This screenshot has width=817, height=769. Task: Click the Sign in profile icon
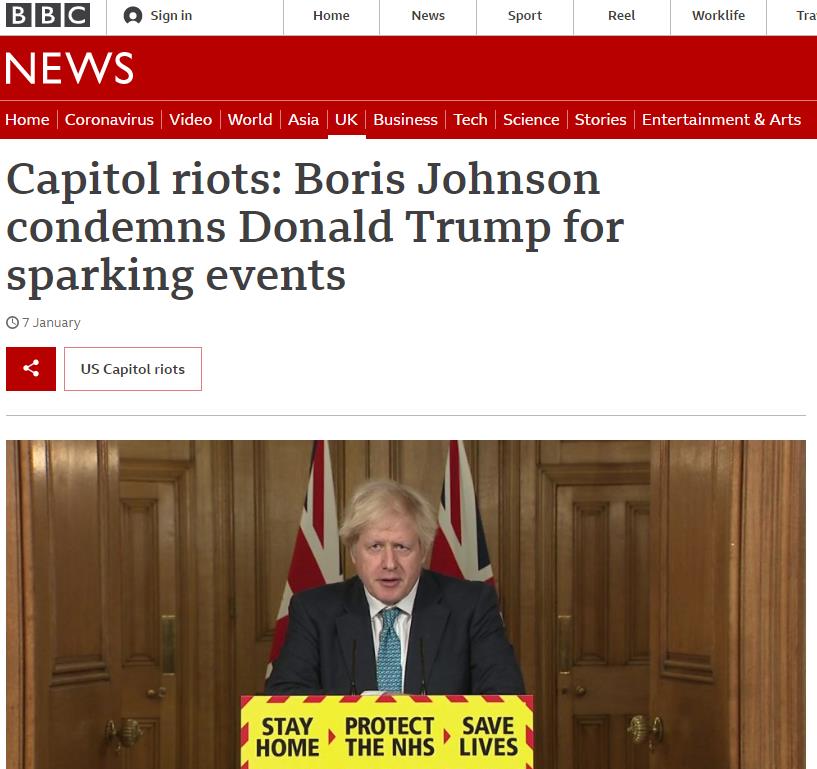(x=133, y=16)
